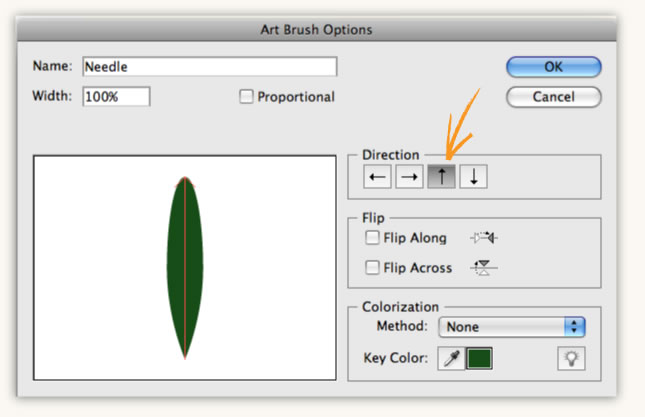
Task: Click the Flip Across diagram icon
Action: (x=484, y=268)
